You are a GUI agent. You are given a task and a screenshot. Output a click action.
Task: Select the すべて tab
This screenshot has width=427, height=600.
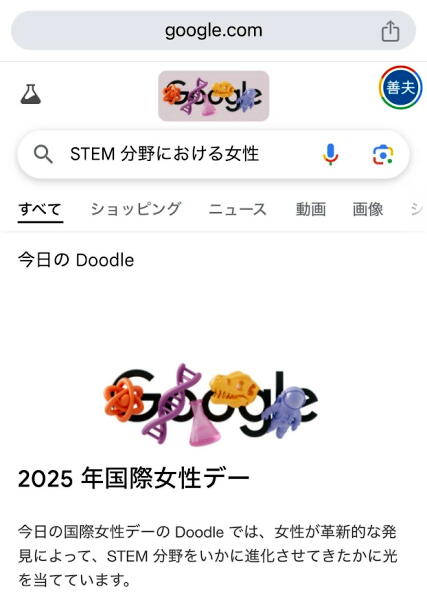[x=40, y=209]
